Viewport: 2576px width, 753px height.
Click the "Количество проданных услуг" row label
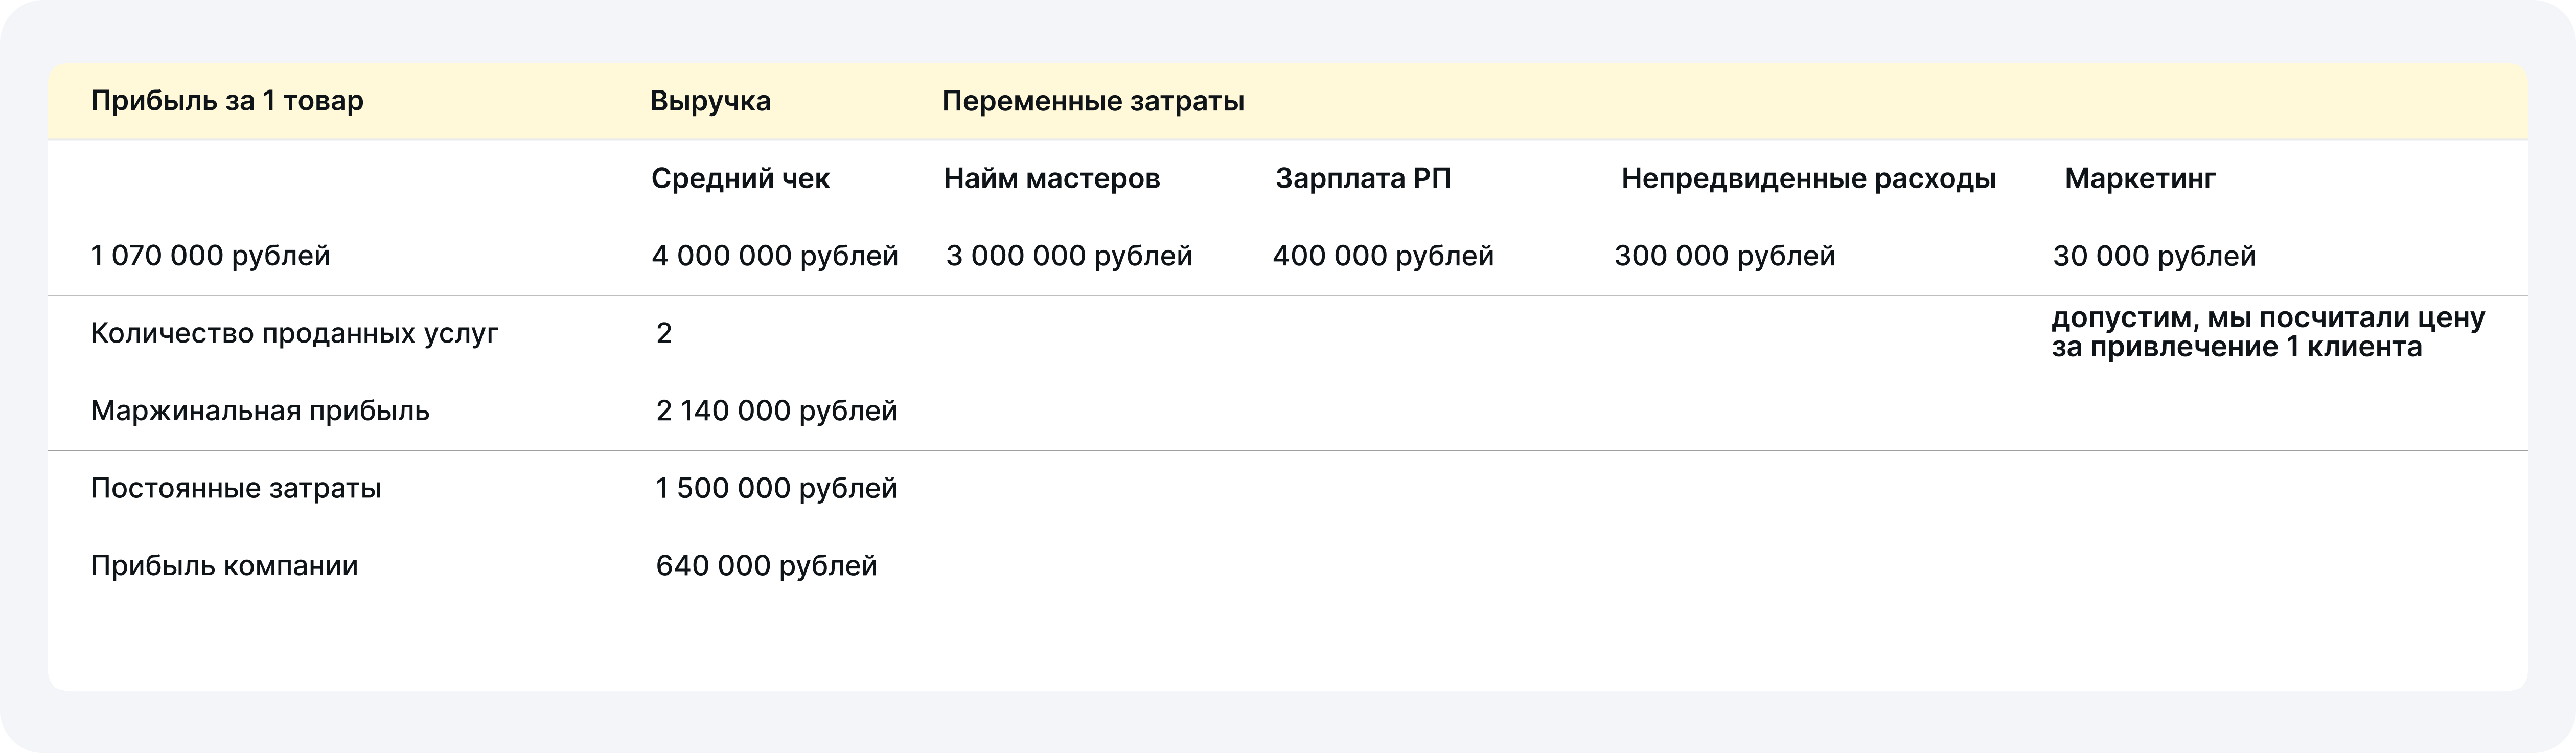(294, 333)
